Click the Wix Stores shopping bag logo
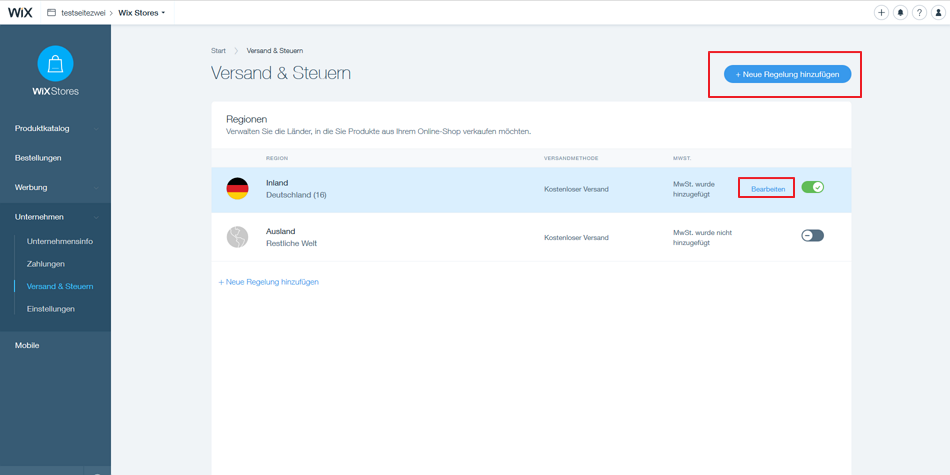Viewport: 950px width, 475px height. [x=55, y=64]
